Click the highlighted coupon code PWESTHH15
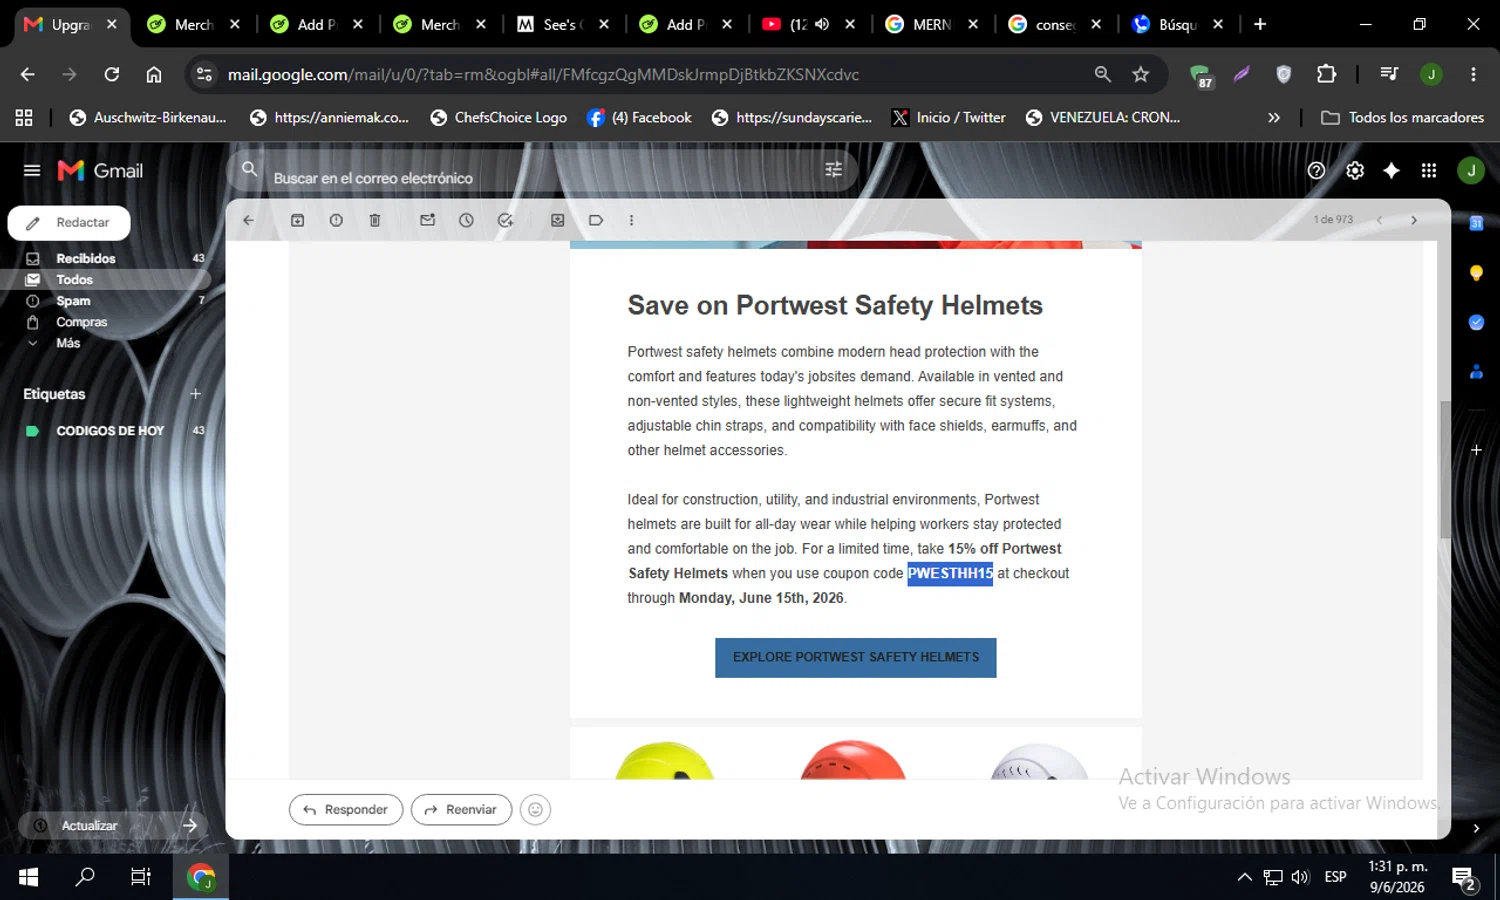Image resolution: width=1500 pixels, height=900 pixels. [x=950, y=573]
